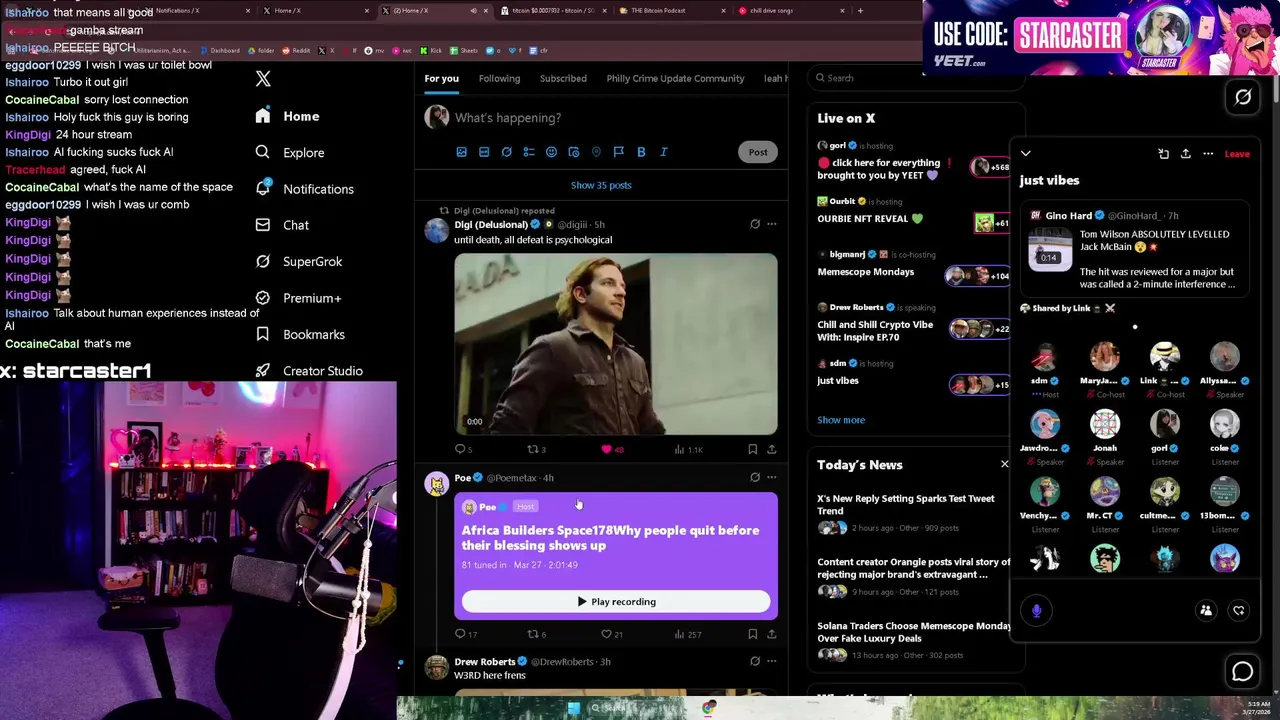Repost Poe's Space post
Image resolution: width=1280 pixels, height=720 pixels.
[x=536, y=634]
